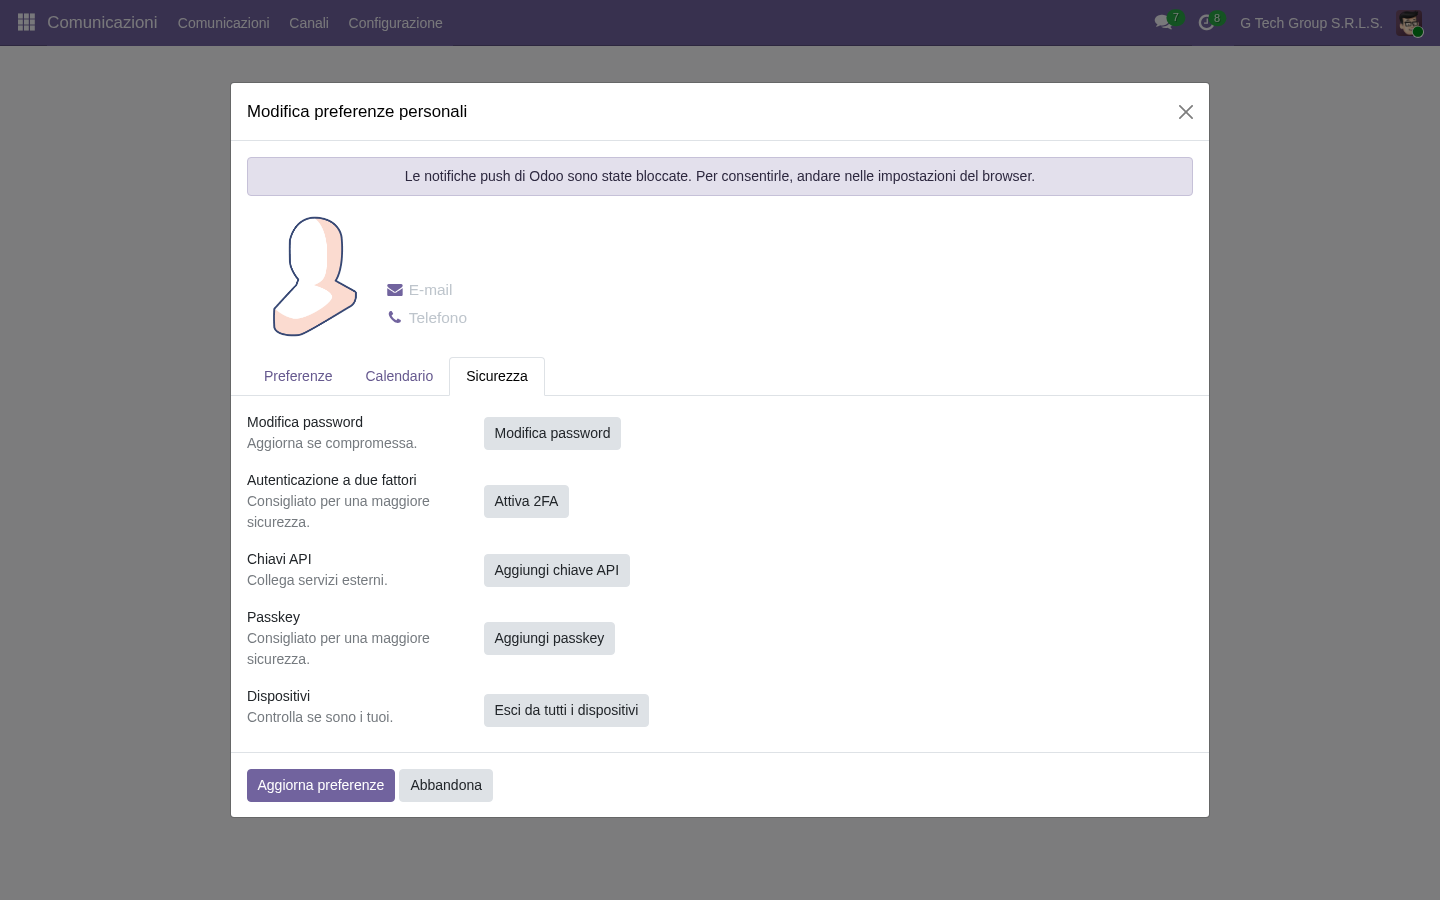Click 'Controlla se sono i tuoi.' text
Image resolution: width=1440 pixels, height=900 pixels.
pyautogui.click(x=320, y=717)
